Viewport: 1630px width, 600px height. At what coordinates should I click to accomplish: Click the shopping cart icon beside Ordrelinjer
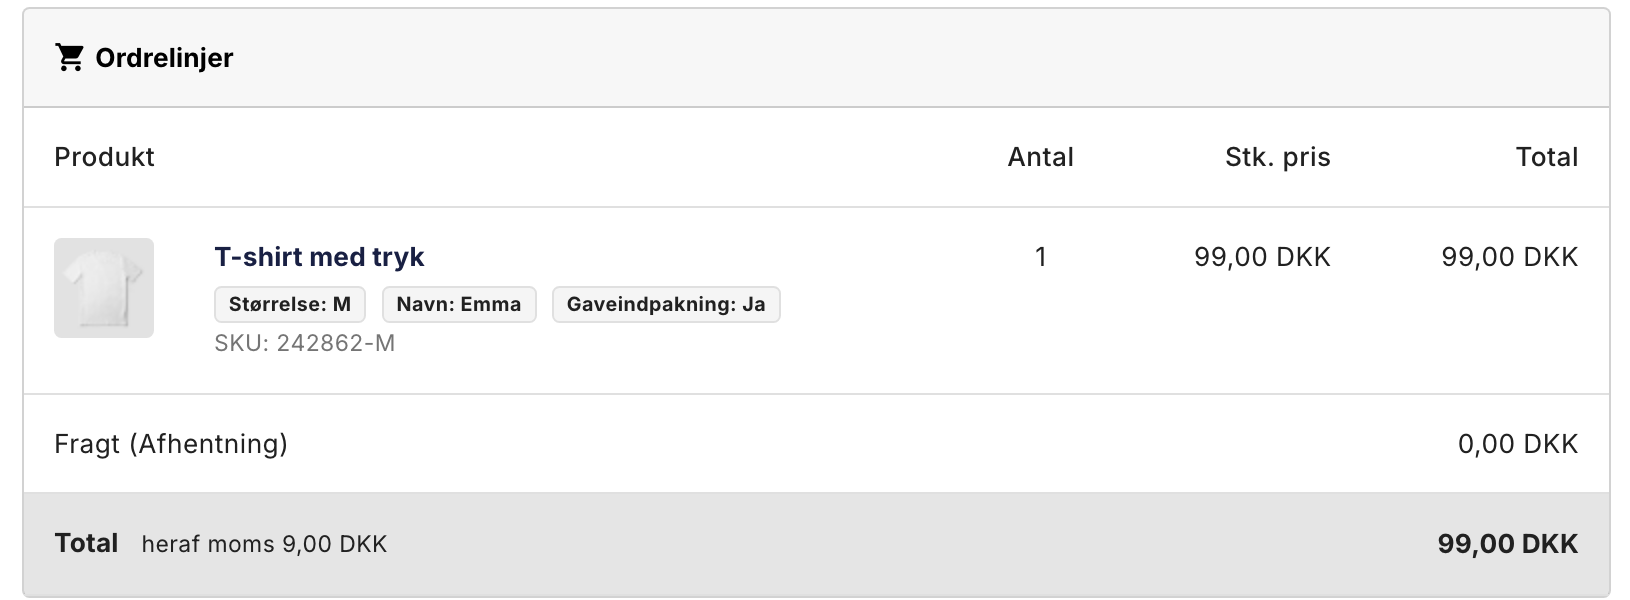tap(69, 58)
